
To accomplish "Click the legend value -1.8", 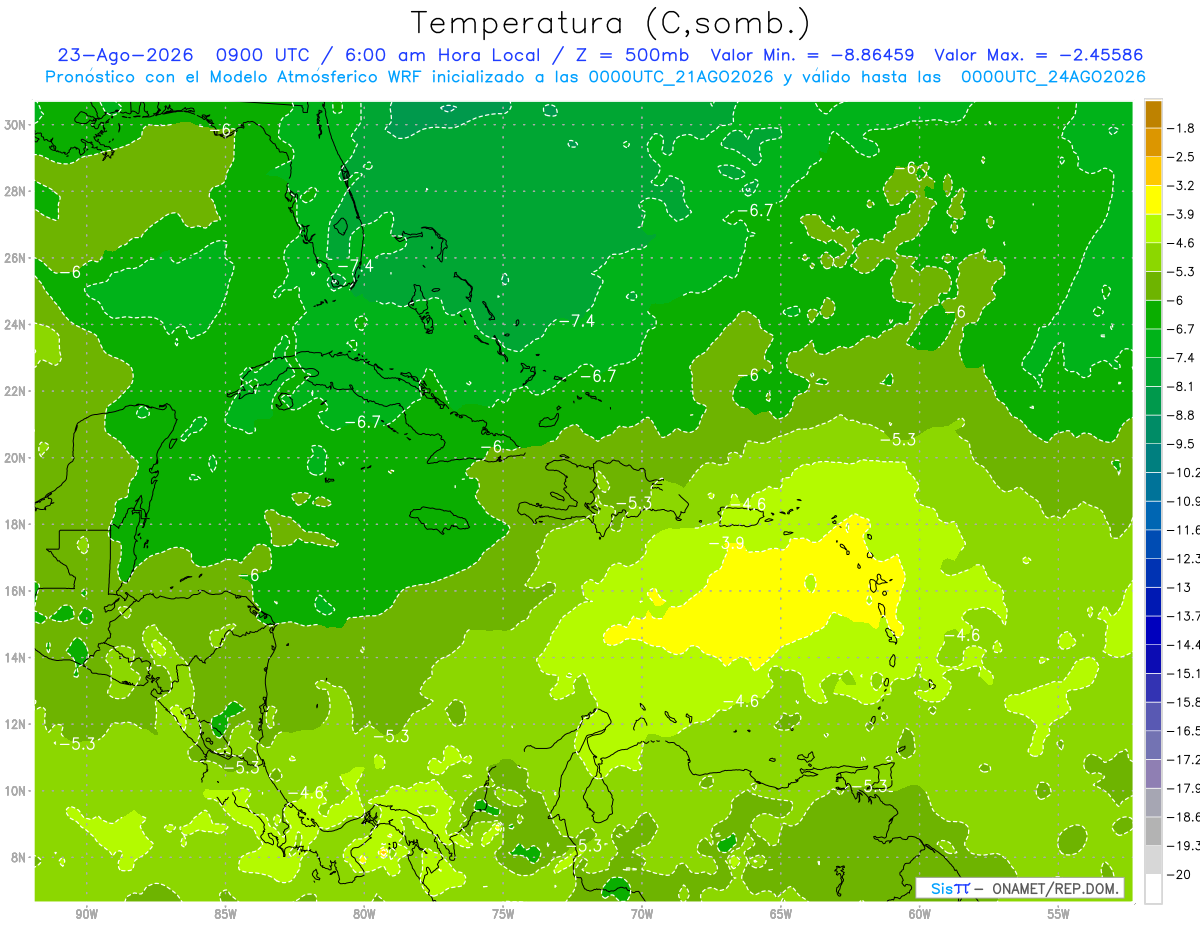I will [1182, 128].
